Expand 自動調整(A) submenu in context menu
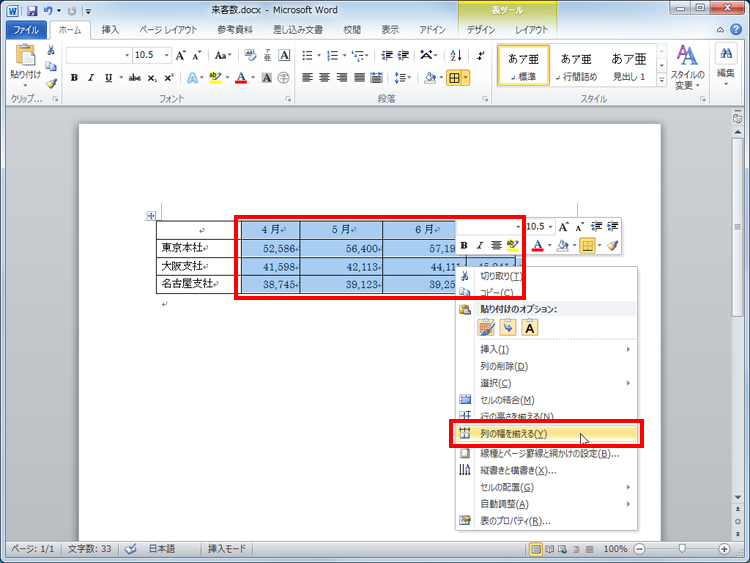Image resolution: width=750 pixels, height=563 pixels. (x=546, y=504)
